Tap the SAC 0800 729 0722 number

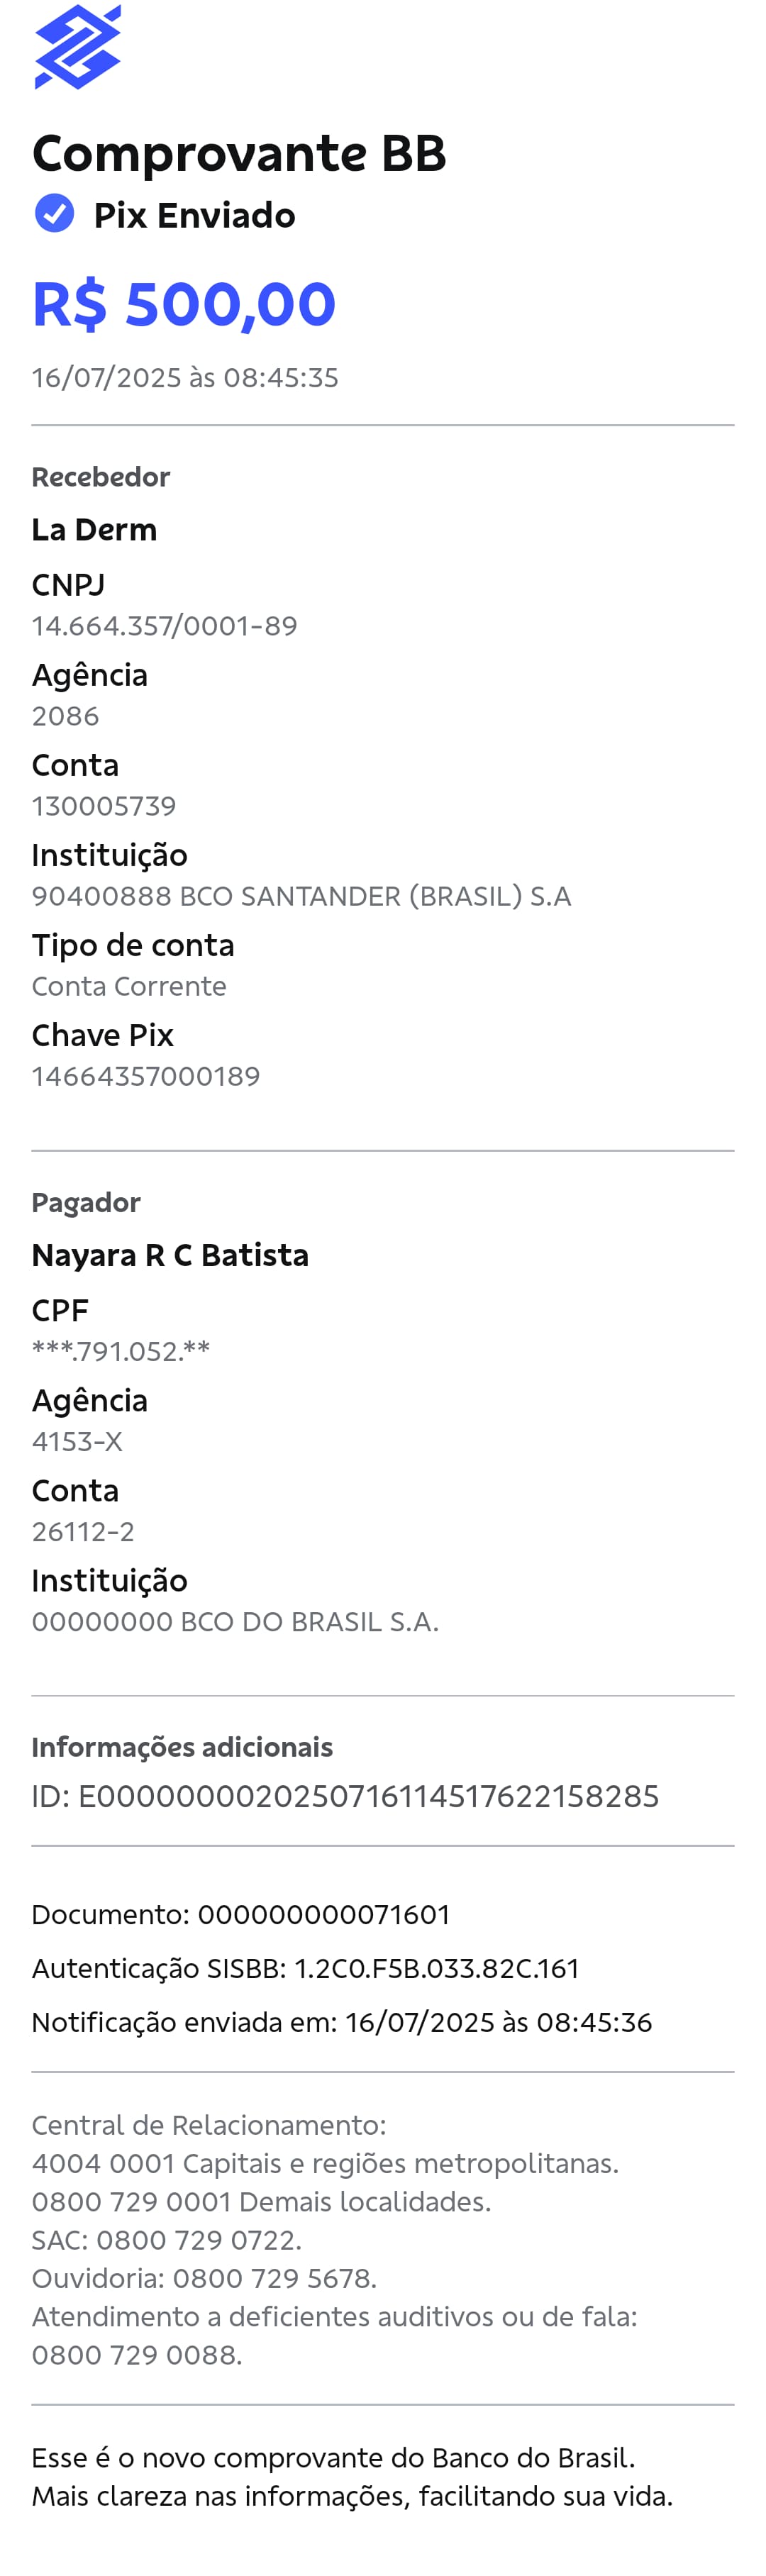pos(198,2239)
